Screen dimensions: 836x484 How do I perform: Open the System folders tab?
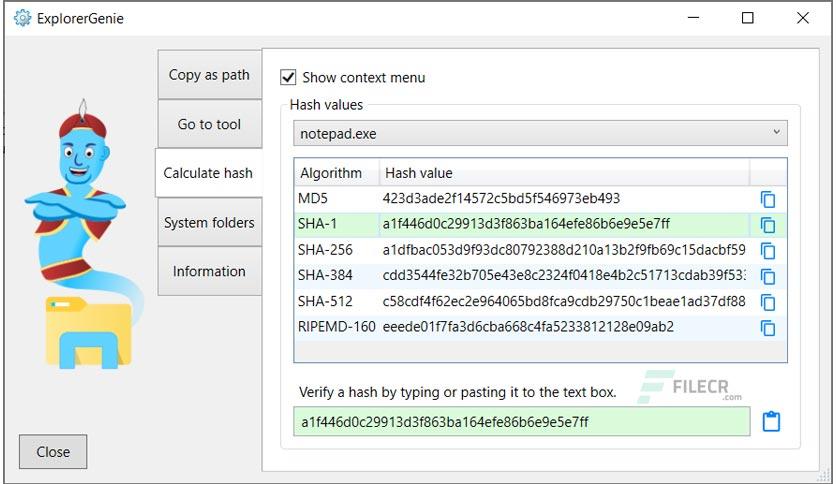click(x=209, y=222)
